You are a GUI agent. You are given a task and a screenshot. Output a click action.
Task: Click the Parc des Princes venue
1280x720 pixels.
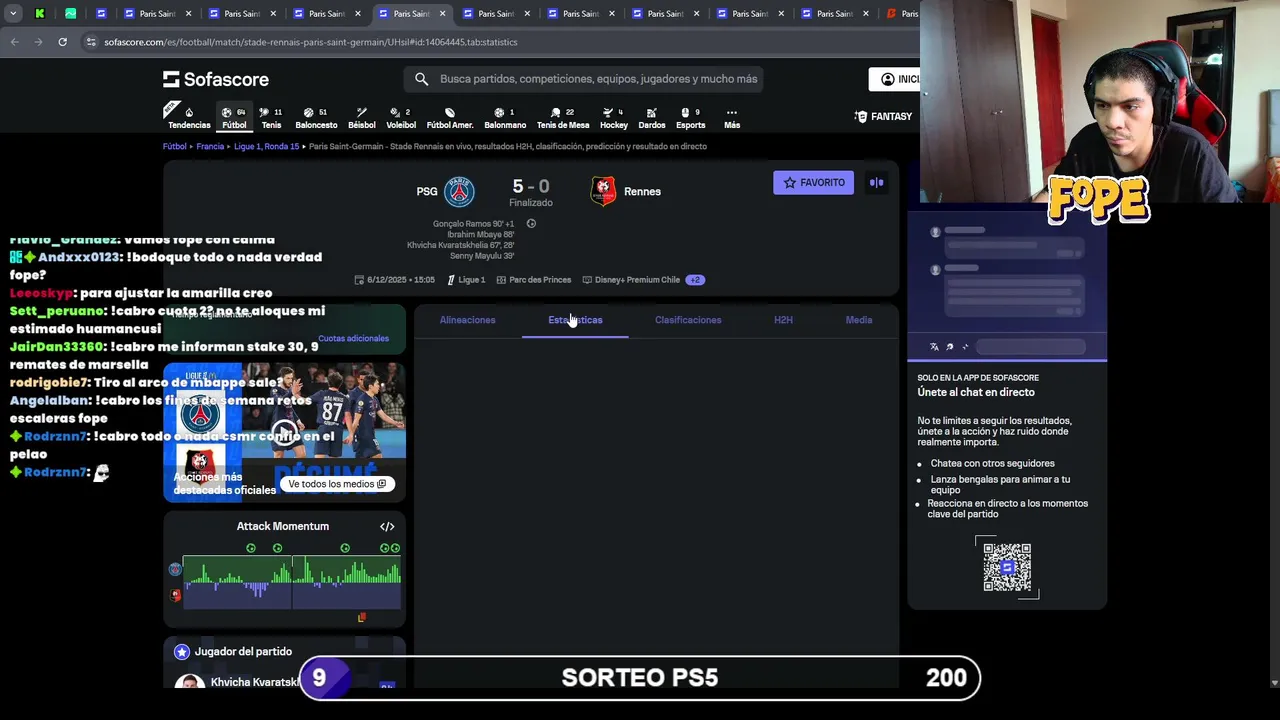(x=533, y=280)
